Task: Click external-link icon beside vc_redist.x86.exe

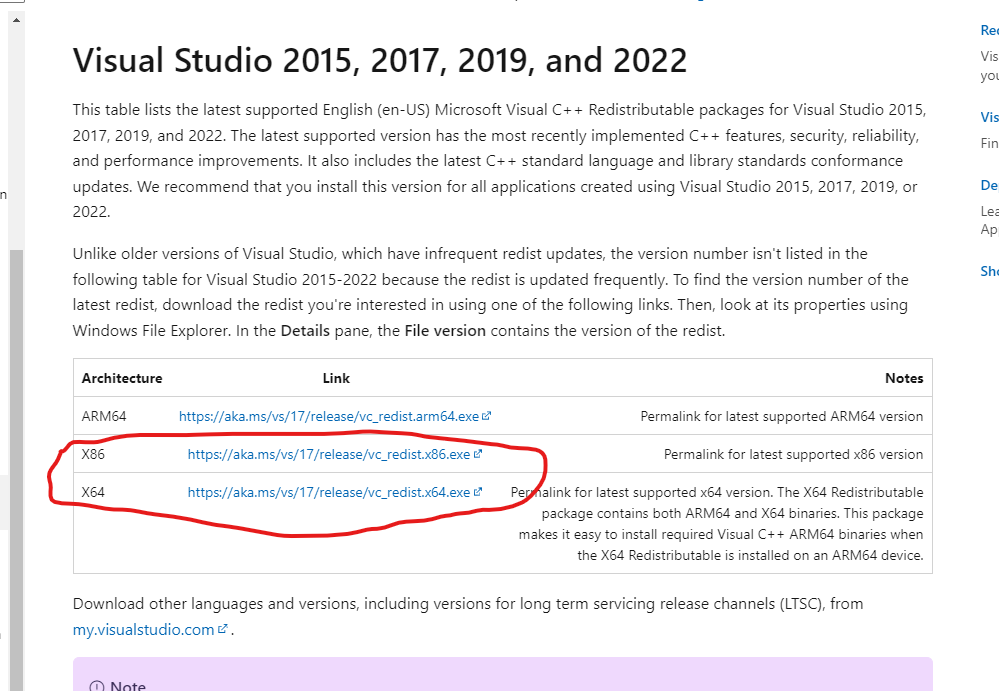Action: 478,454
